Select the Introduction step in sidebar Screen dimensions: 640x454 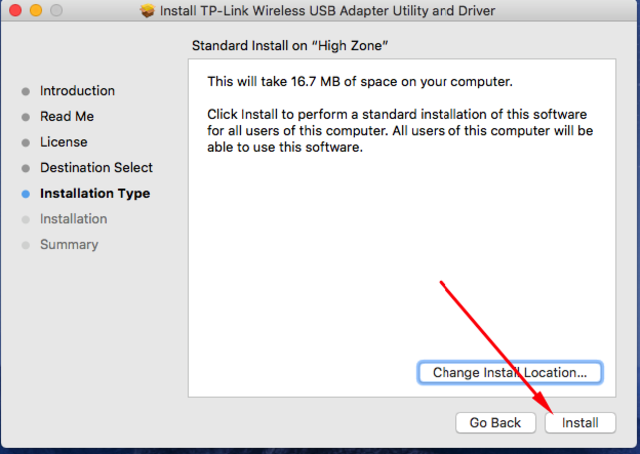[77, 91]
